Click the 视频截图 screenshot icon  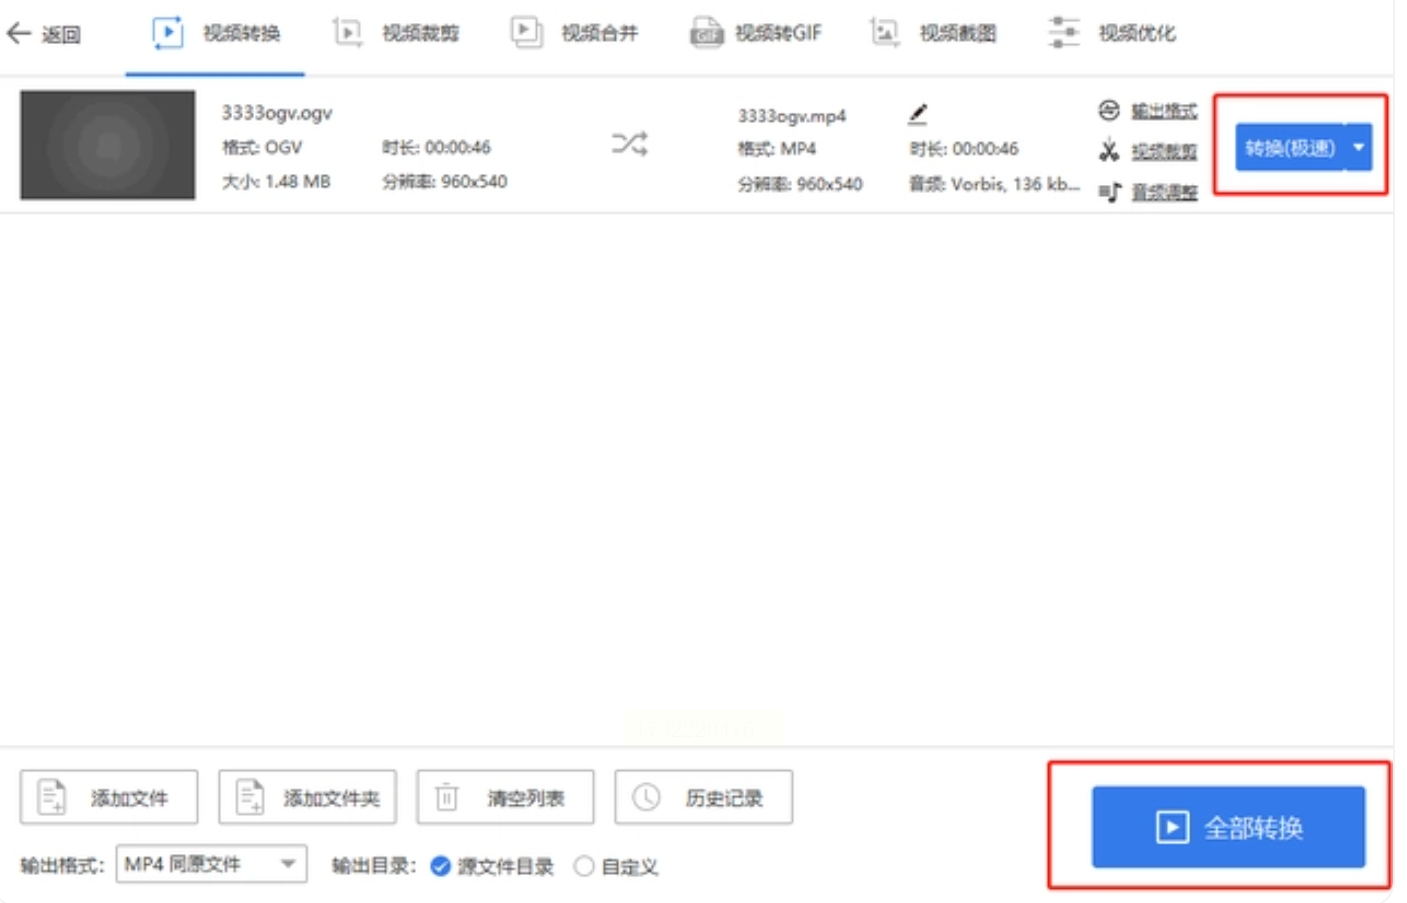(x=885, y=33)
